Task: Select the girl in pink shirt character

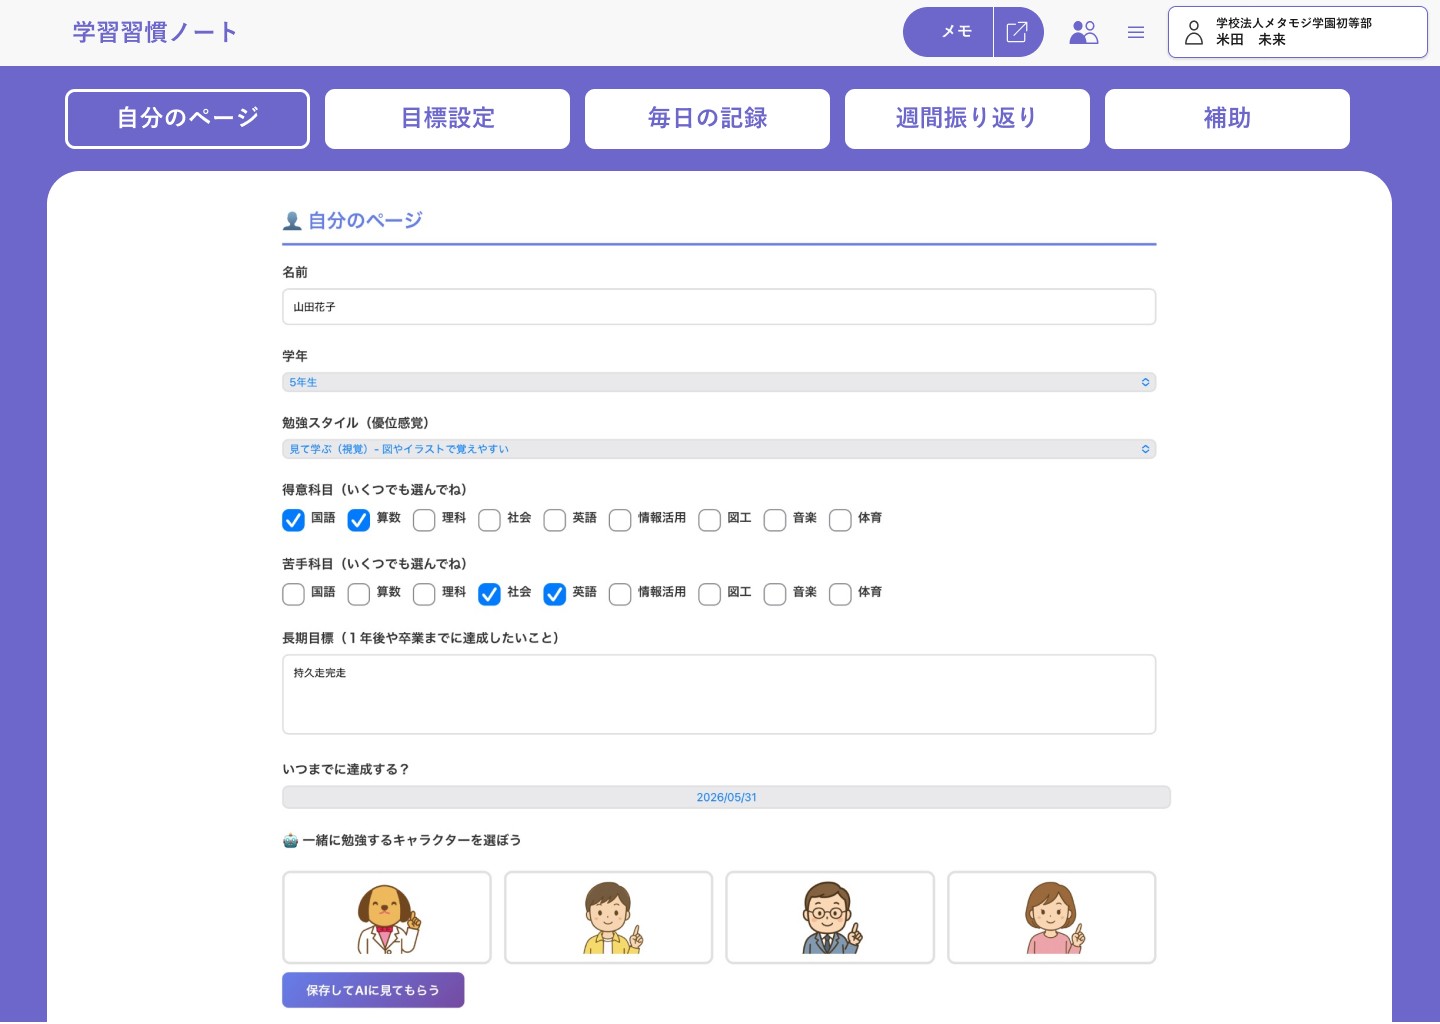Action: click(1051, 917)
